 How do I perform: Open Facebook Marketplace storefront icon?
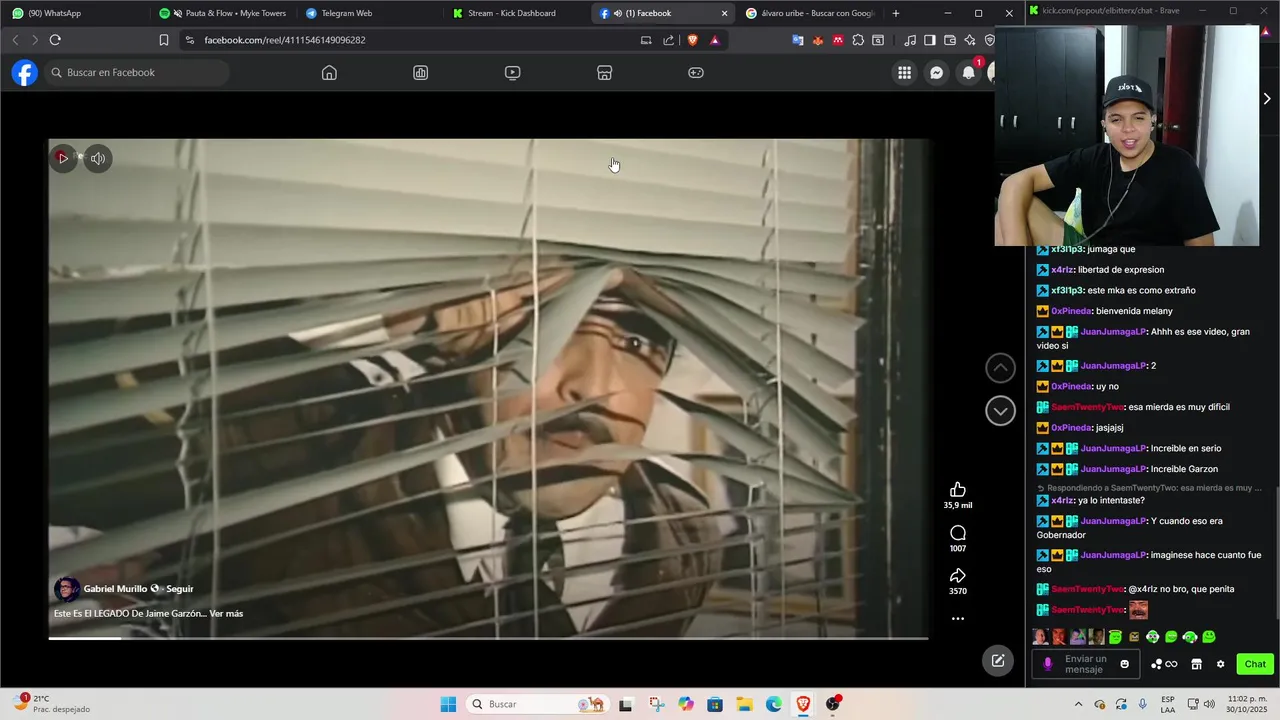604,73
